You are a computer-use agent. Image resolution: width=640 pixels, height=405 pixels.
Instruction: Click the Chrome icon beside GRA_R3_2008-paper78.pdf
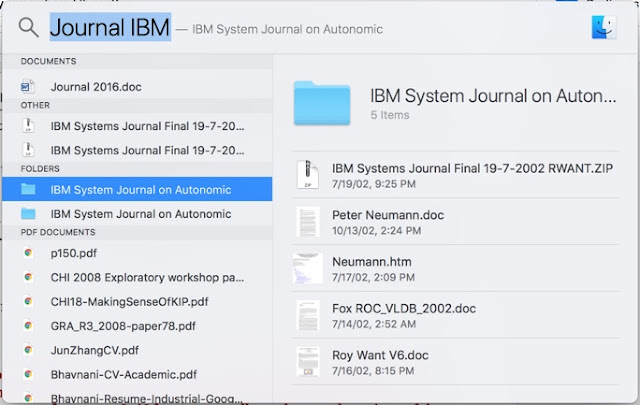(28, 325)
